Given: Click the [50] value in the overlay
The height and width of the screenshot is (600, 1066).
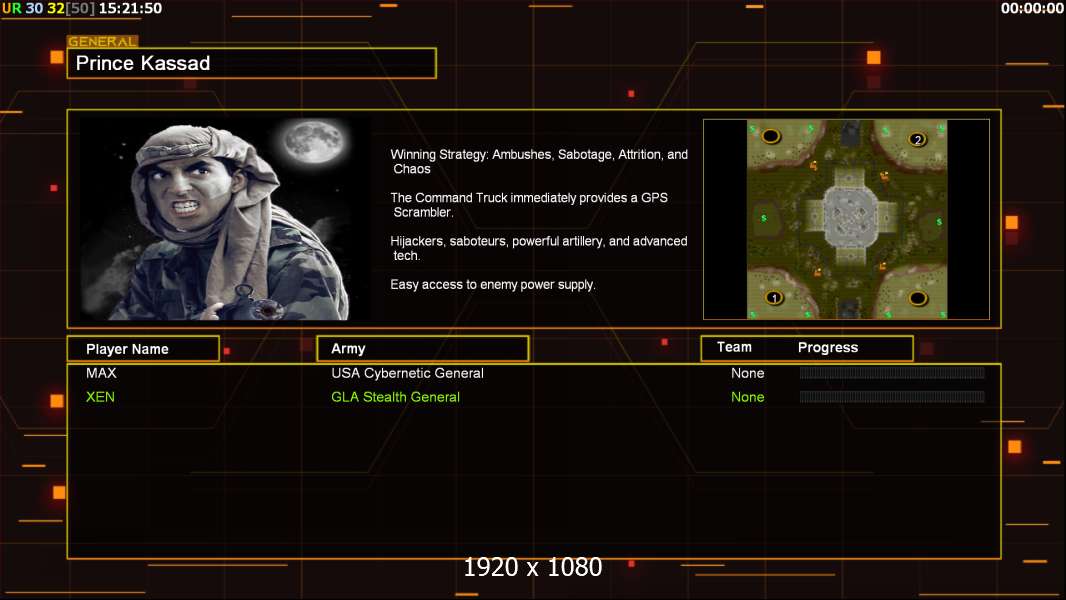Looking at the screenshot, I should (80, 9).
